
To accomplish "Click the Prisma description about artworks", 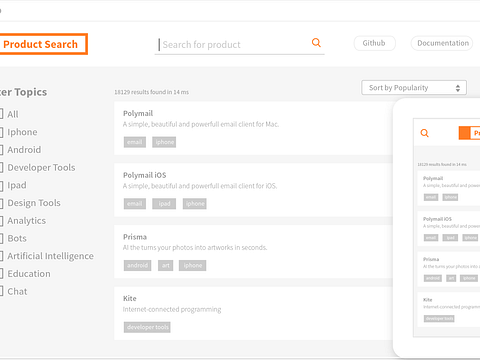I will [195, 248].
